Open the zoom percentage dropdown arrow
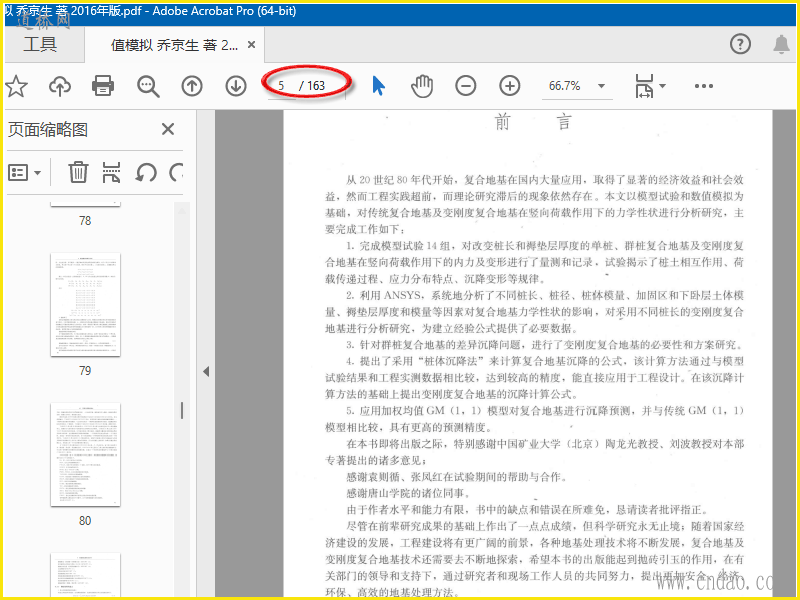 click(x=602, y=86)
